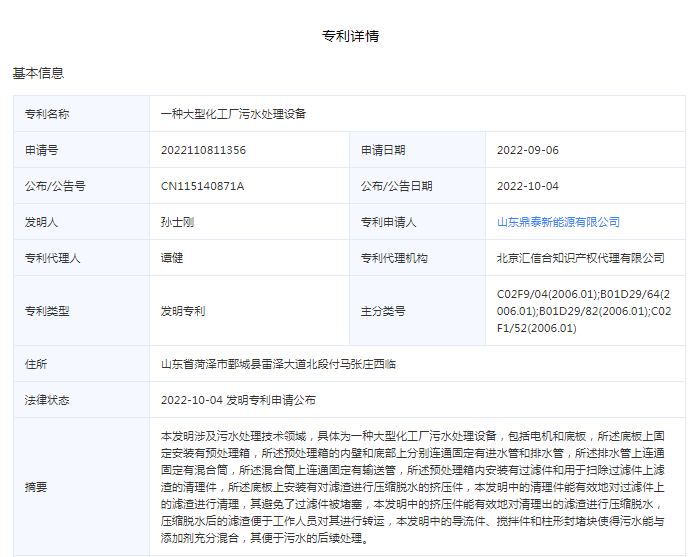The height and width of the screenshot is (557, 695).
Task: Open the 山东鼎泰新能源有限公司 applicant link
Action: pyautogui.click(x=558, y=222)
